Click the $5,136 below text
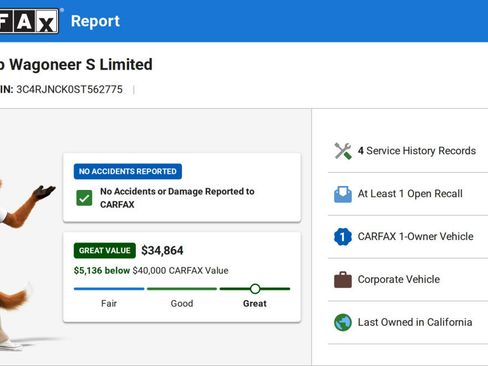Image resolution: width=488 pixels, height=366 pixels. click(102, 270)
